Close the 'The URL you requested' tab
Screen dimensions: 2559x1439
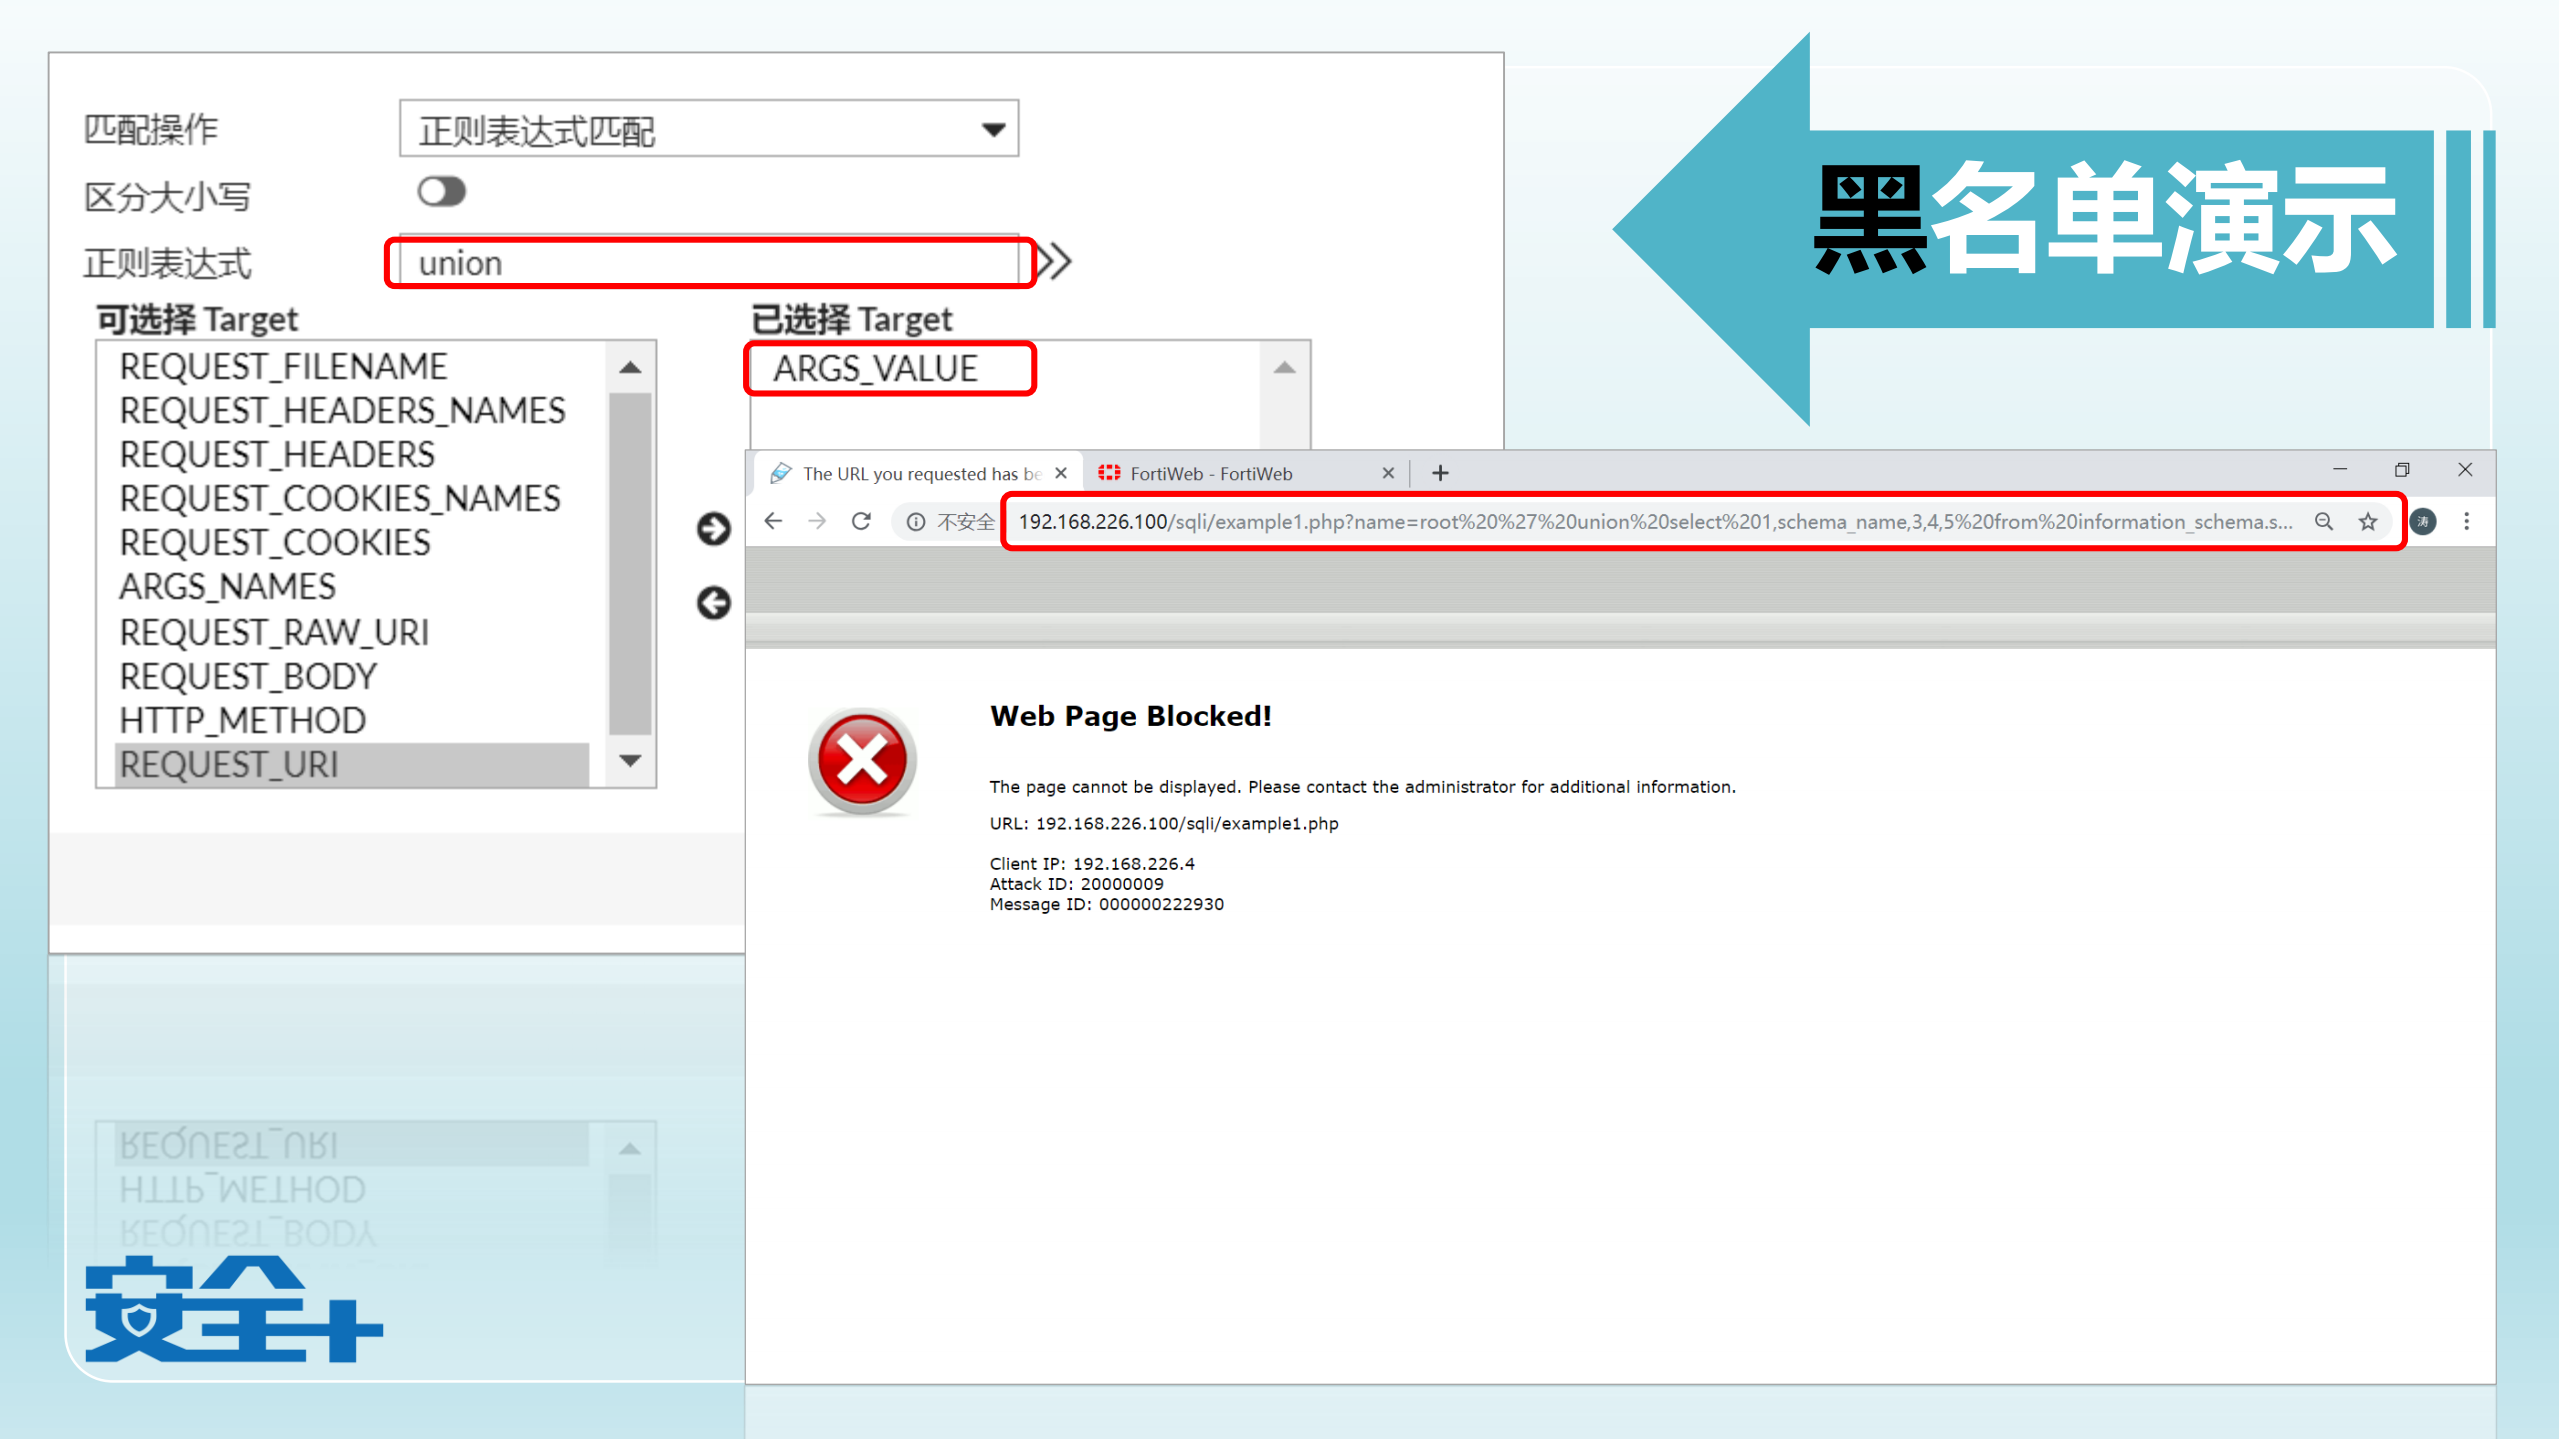tap(1061, 473)
